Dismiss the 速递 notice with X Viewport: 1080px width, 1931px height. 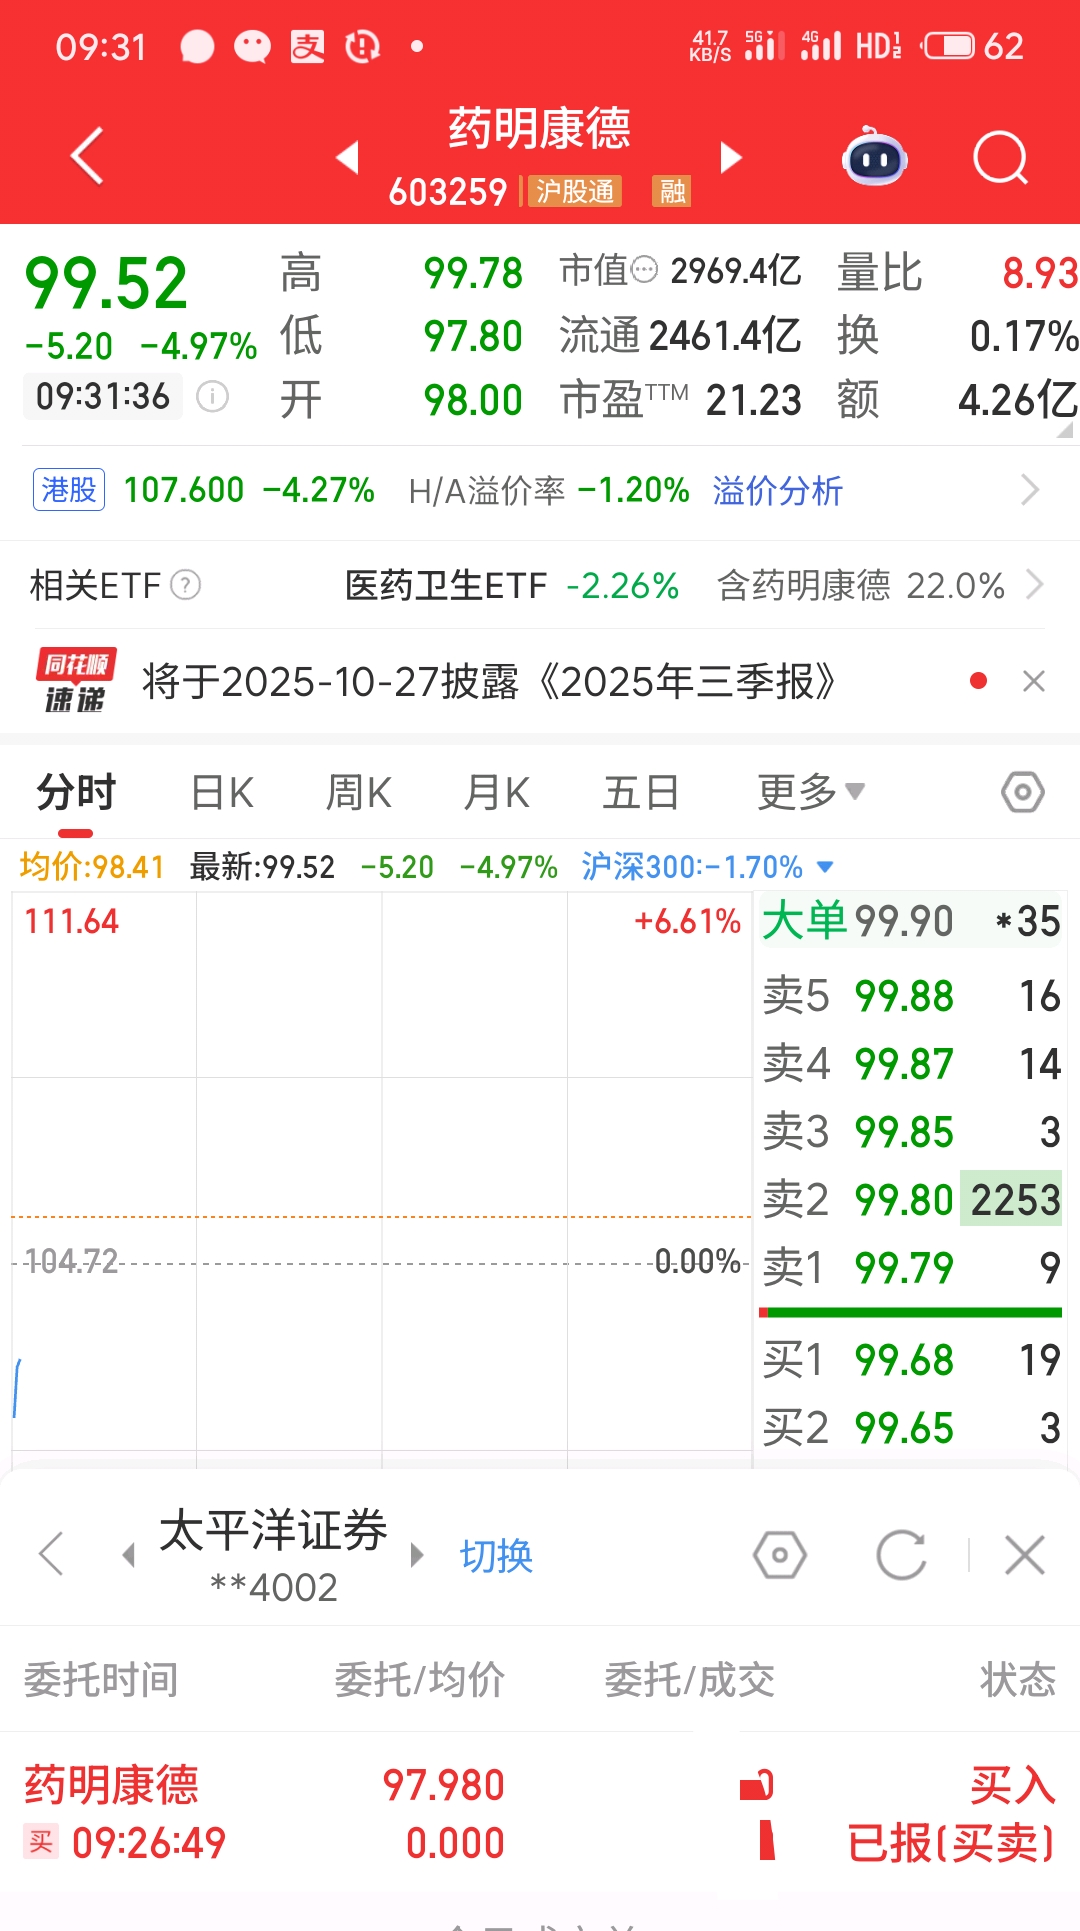[1034, 681]
